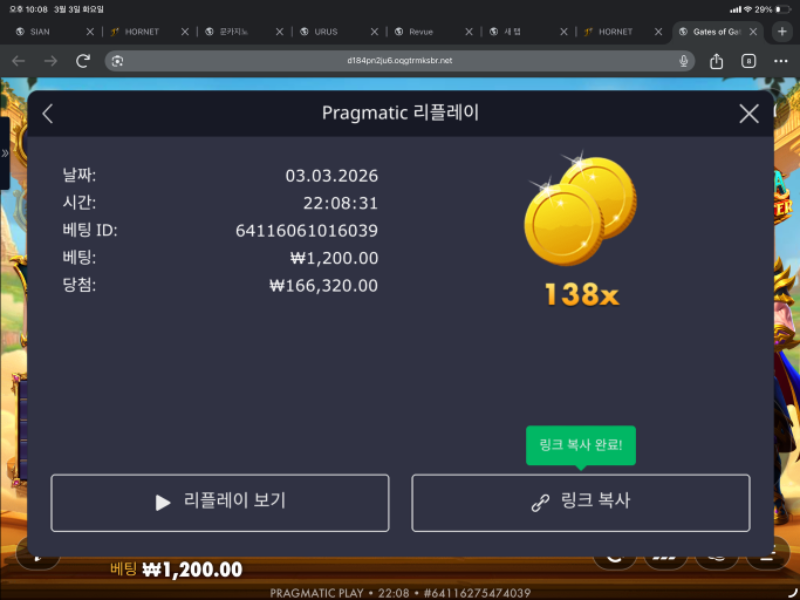This screenshot has height=600, width=800.
Task: Open site settings icon in address bar
Action: tap(118, 61)
